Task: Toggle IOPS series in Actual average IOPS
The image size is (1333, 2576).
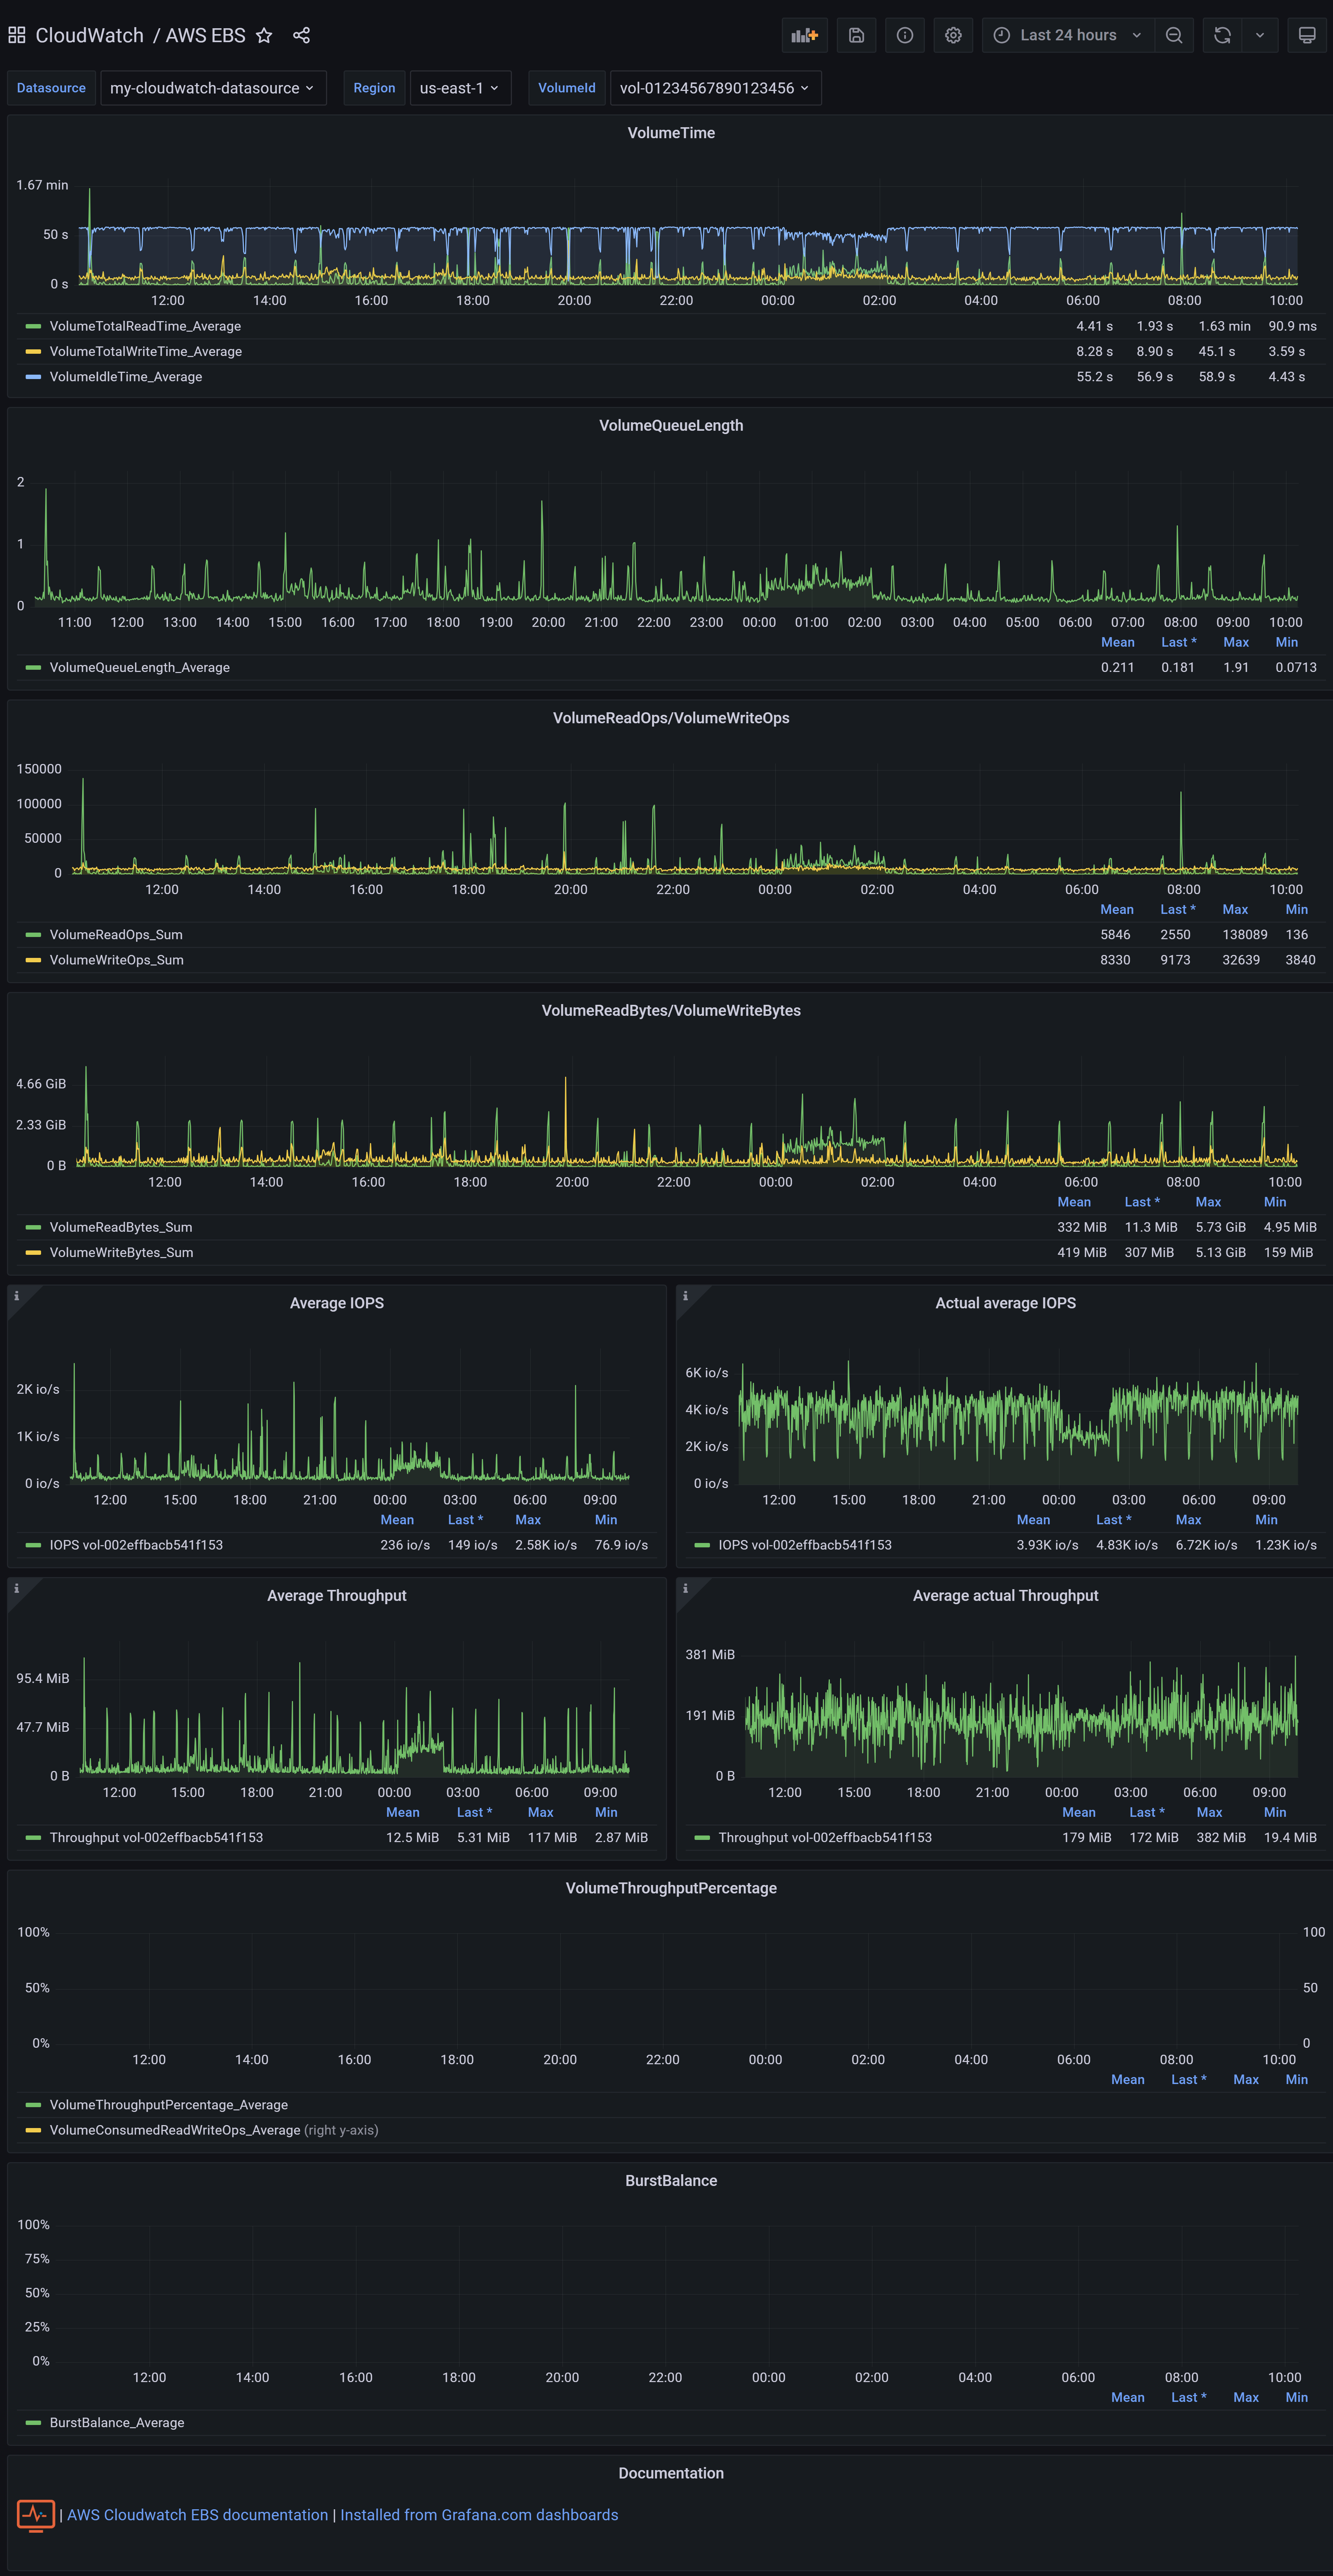Action: point(805,1545)
